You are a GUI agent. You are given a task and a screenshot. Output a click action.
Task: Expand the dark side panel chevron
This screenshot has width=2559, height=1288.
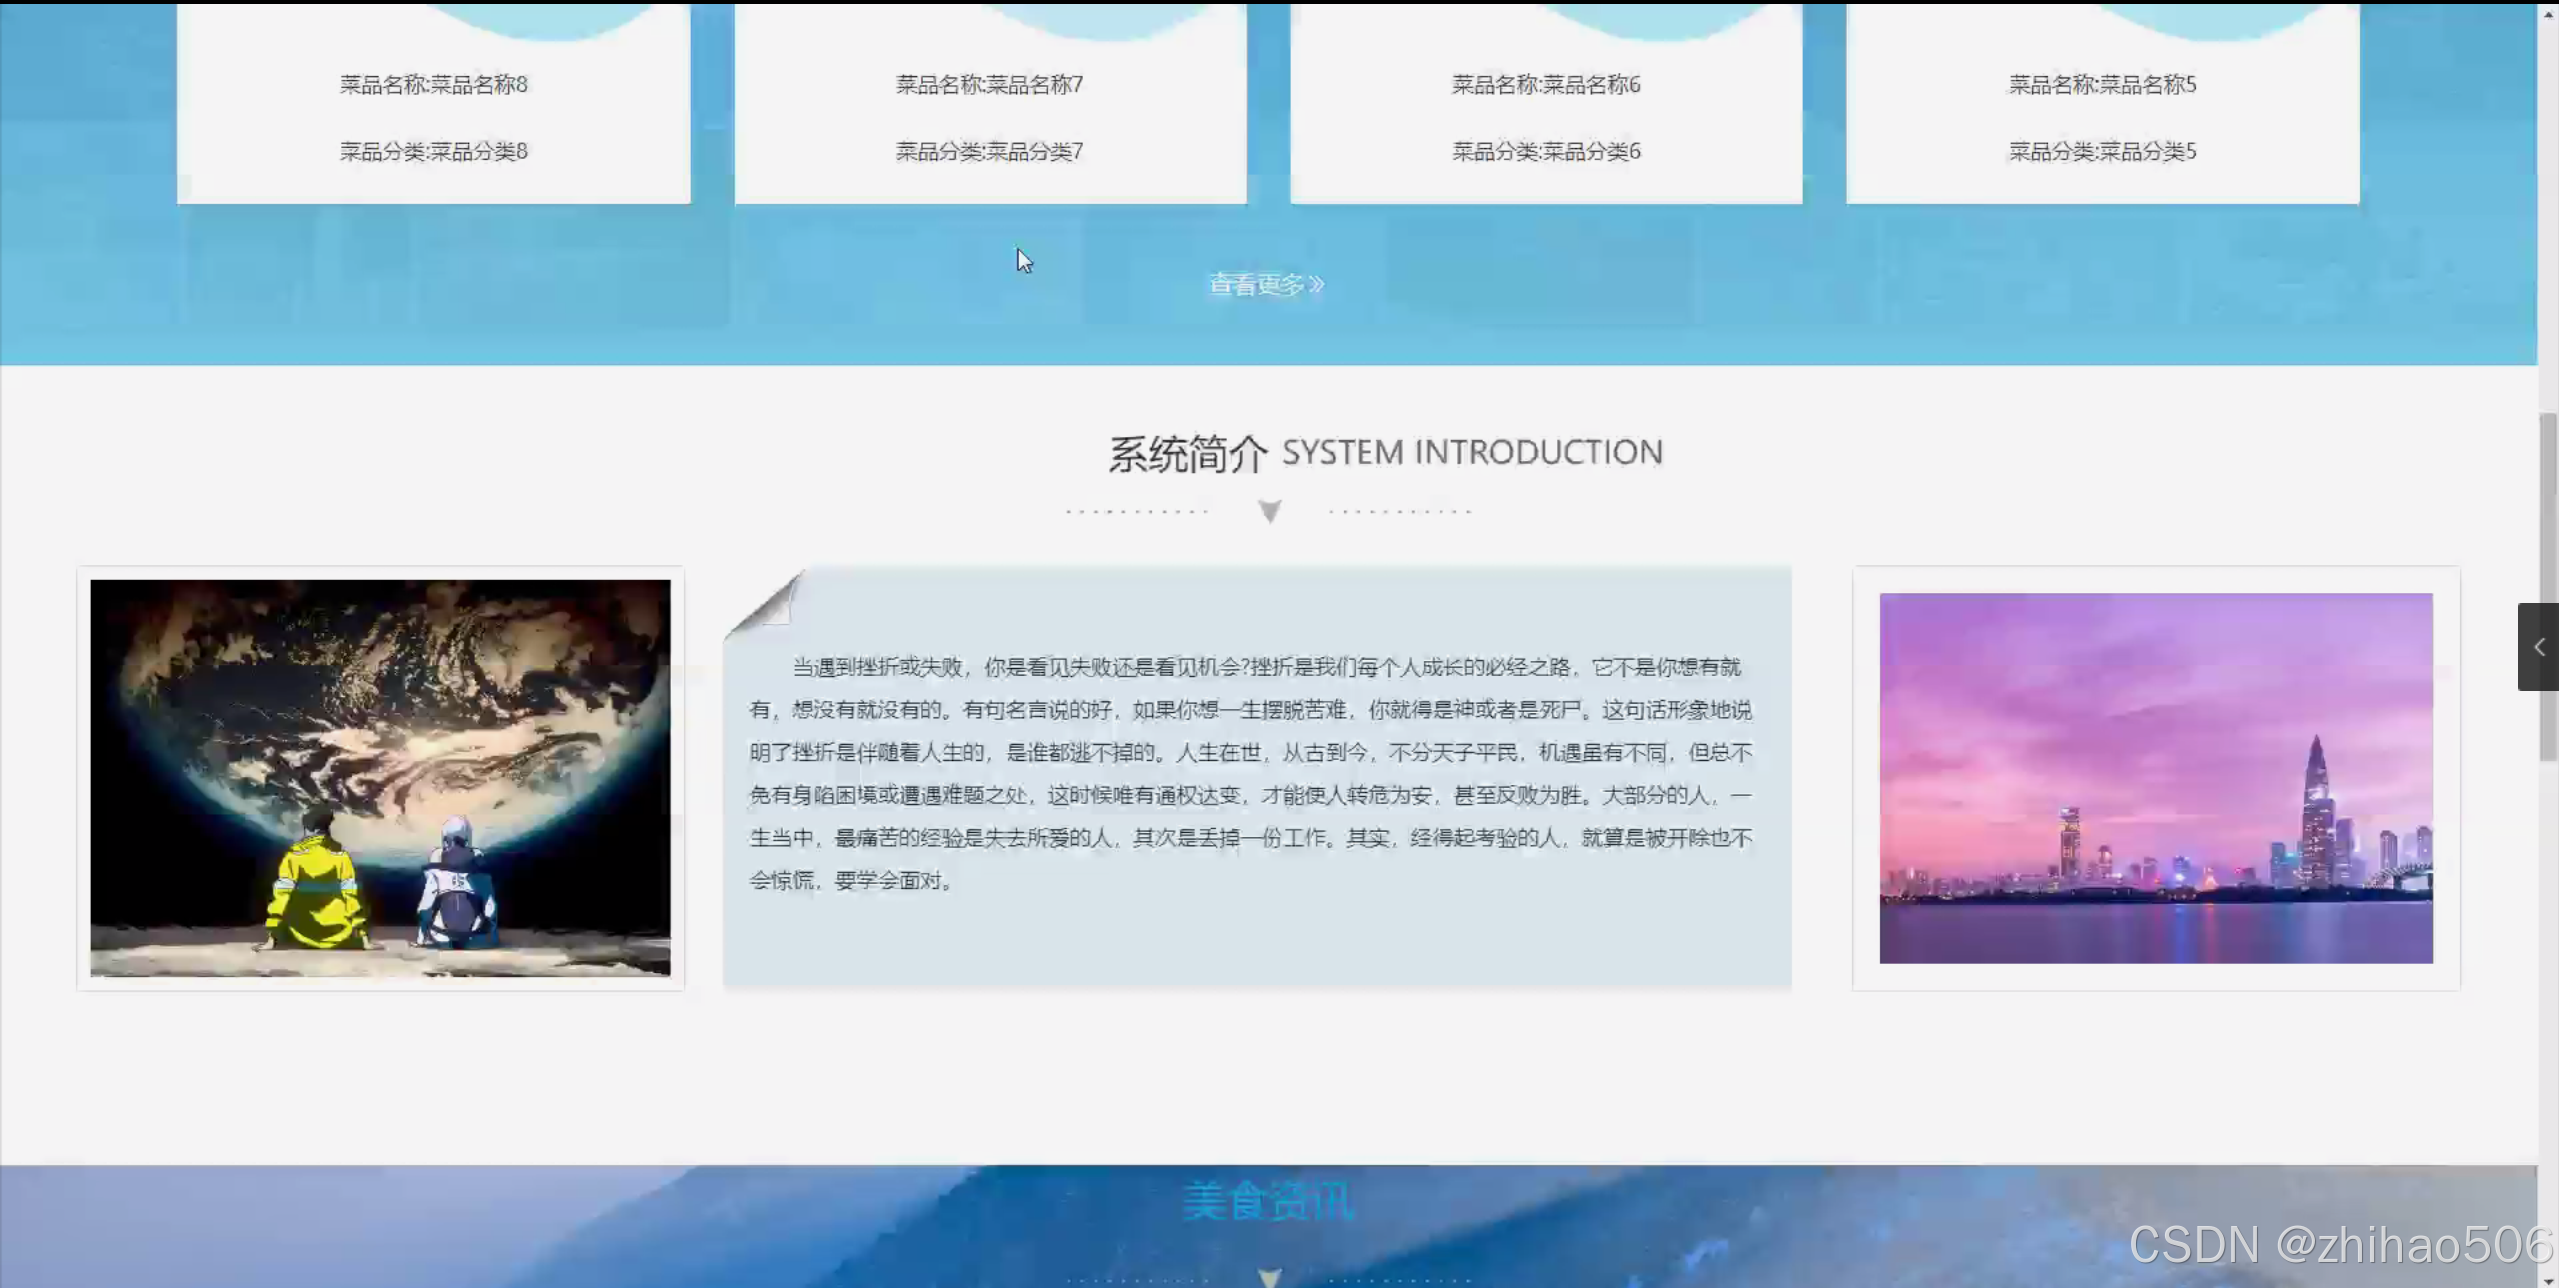(x=2538, y=647)
